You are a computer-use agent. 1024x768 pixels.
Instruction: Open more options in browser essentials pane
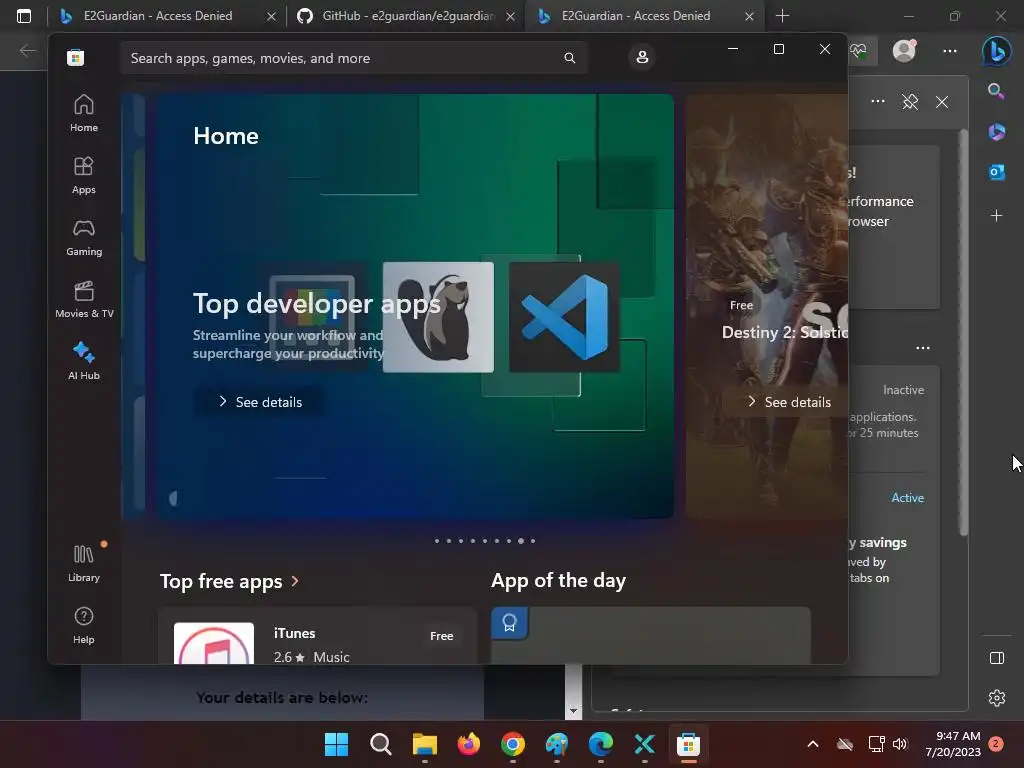[878, 101]
